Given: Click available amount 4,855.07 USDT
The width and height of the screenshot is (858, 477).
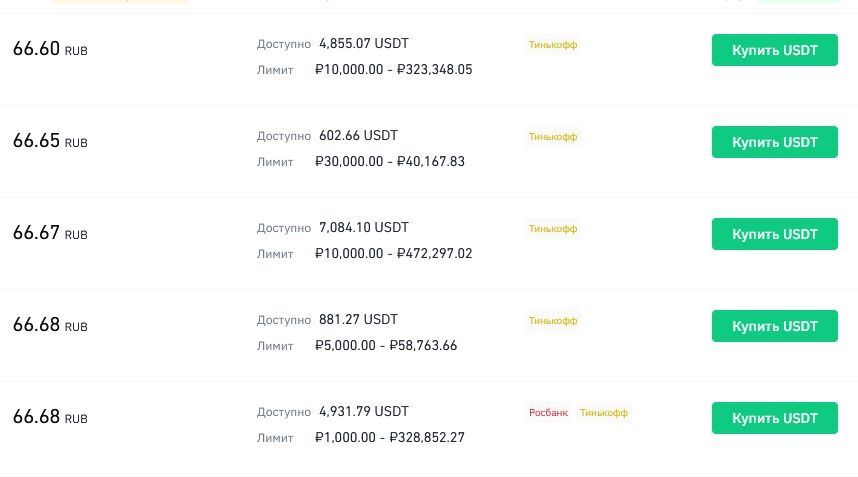Looking at the screenshot, I should tap(364, 44).
